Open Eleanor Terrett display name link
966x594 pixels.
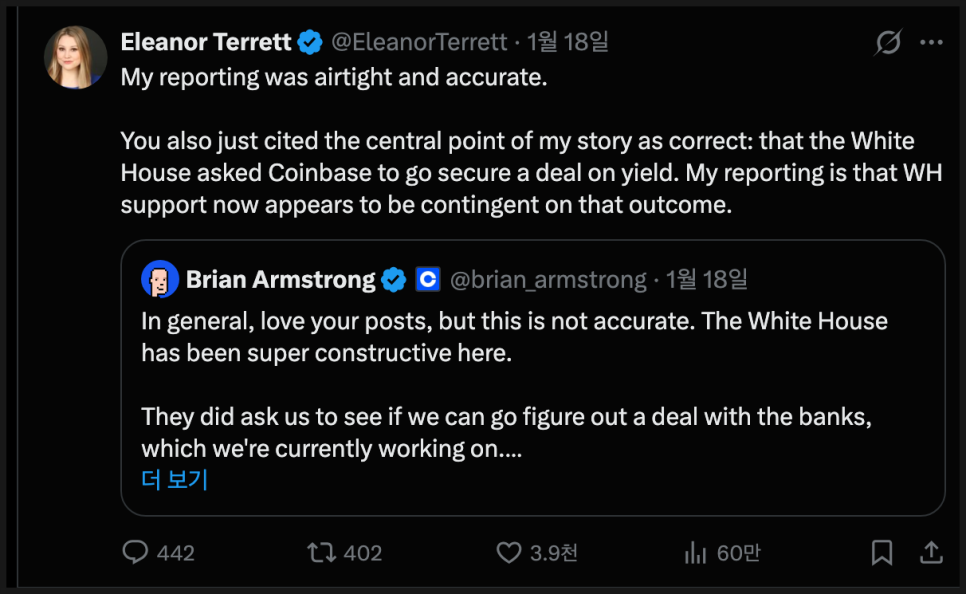tap(206, 42)
